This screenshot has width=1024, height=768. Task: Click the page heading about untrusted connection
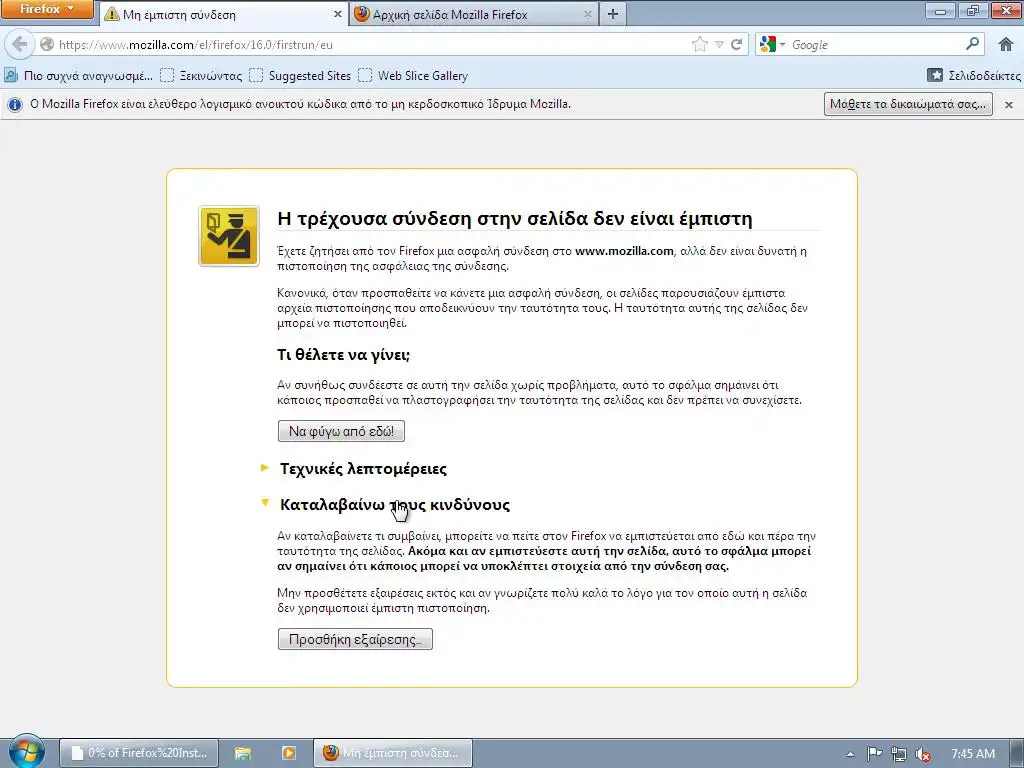click(515, 218)
